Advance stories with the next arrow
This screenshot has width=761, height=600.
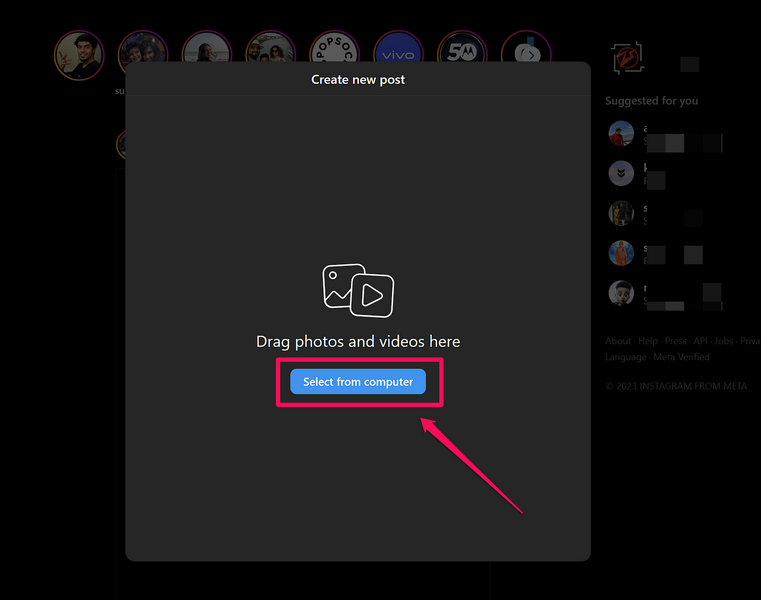531,55
